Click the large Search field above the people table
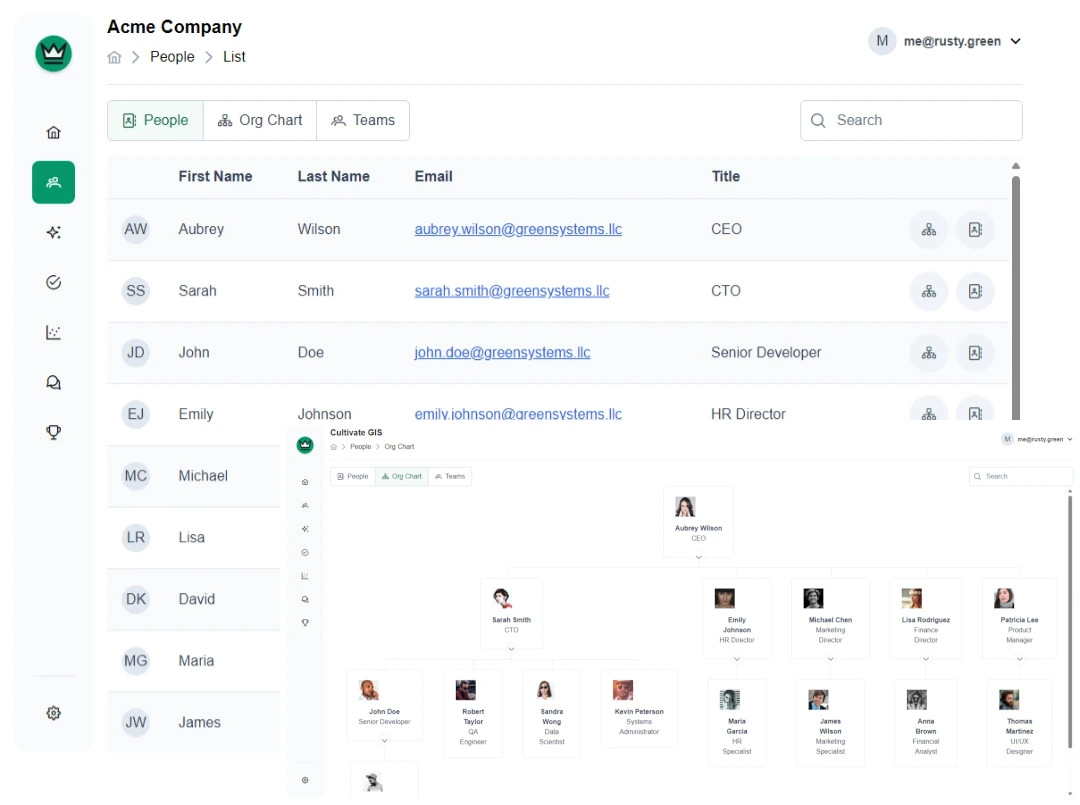The image size is (1080, 805). [x=911, y=120]
